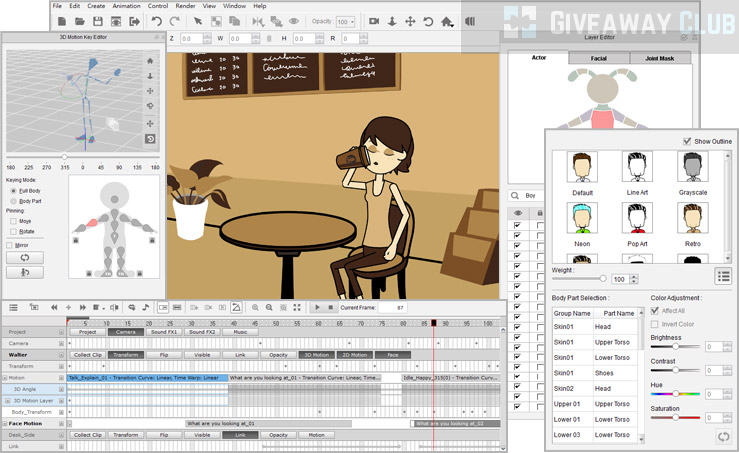Jump to the previous key in the timeline toolbar
Screen dimensions: 739x453
coord(54,307)
